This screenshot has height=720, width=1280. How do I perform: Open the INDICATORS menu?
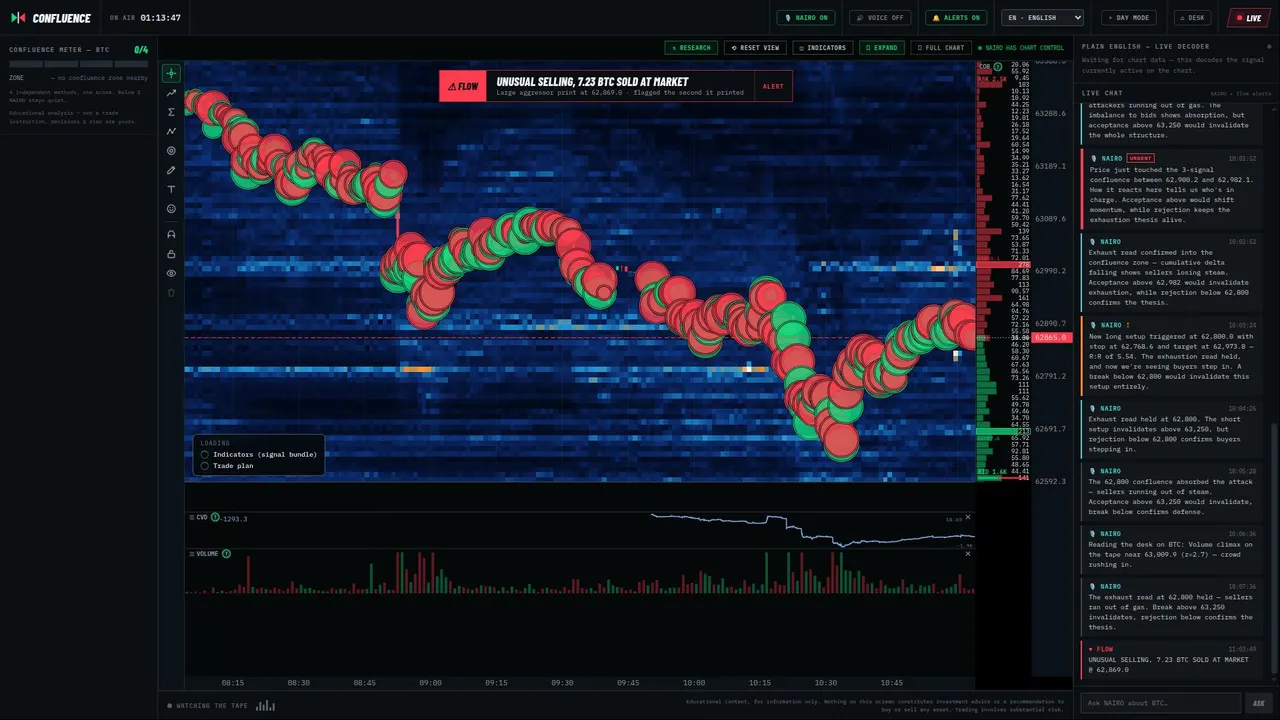coord(823,47)
